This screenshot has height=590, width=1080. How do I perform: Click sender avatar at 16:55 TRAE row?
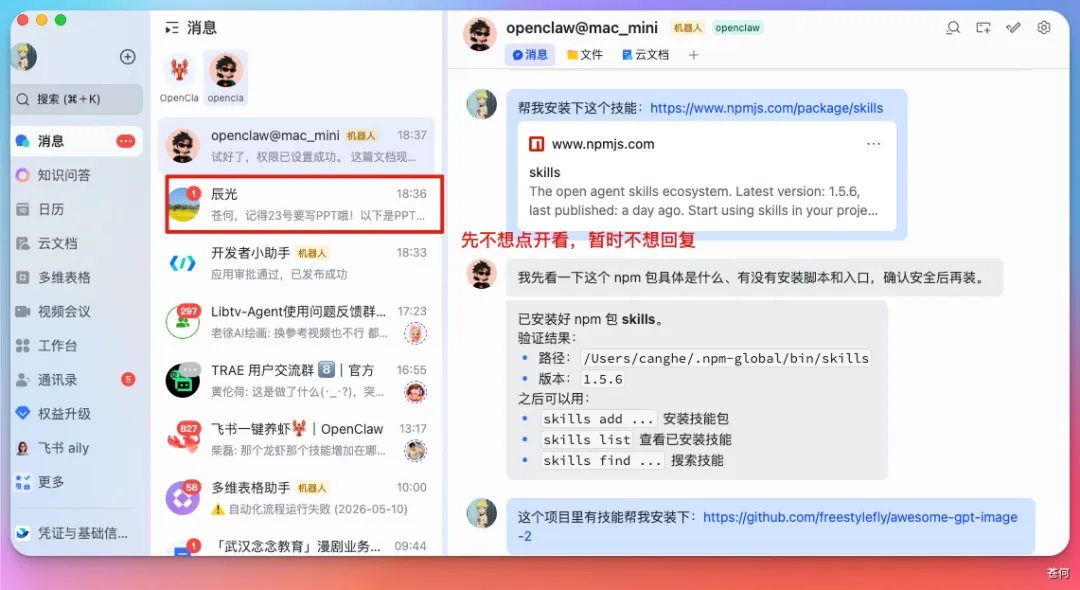415,392
